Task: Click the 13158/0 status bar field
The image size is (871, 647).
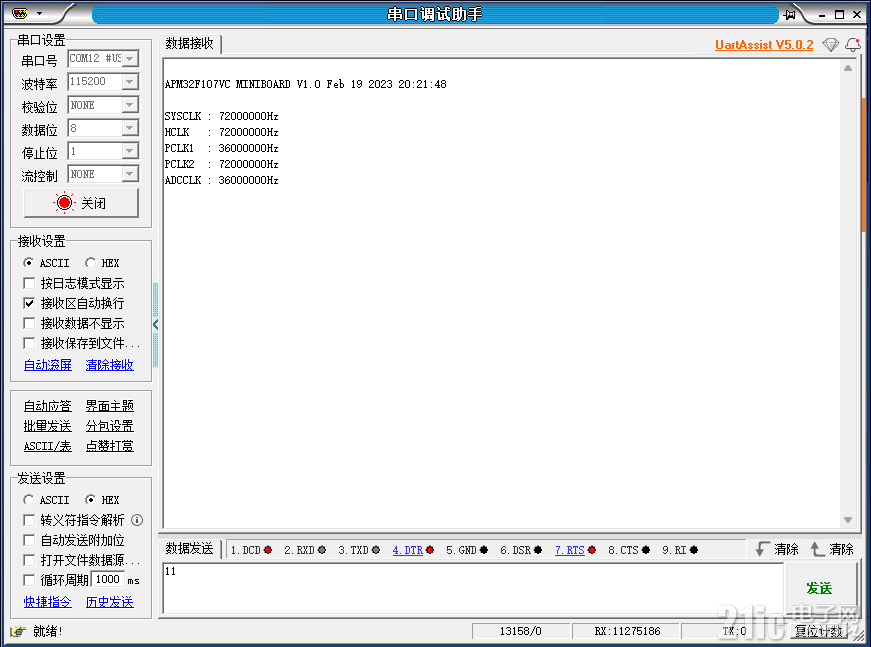Action: [x=520, y=631]
